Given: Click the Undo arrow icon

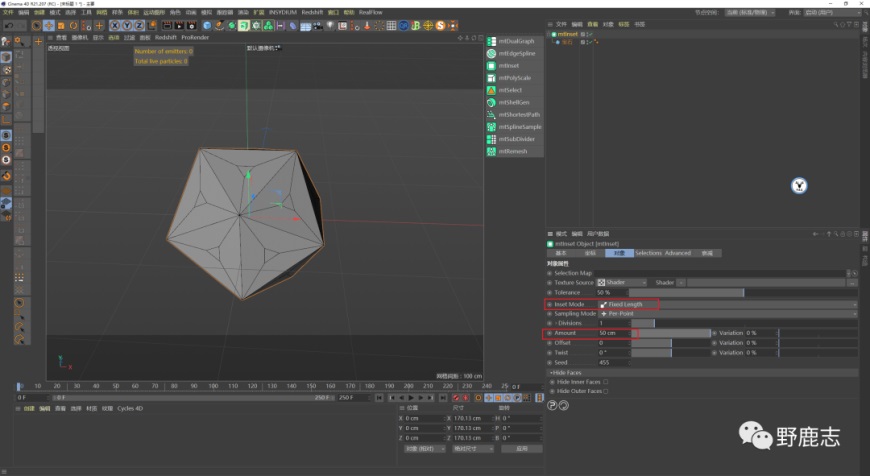Looking at the screenshot, I should coord(9,26).
